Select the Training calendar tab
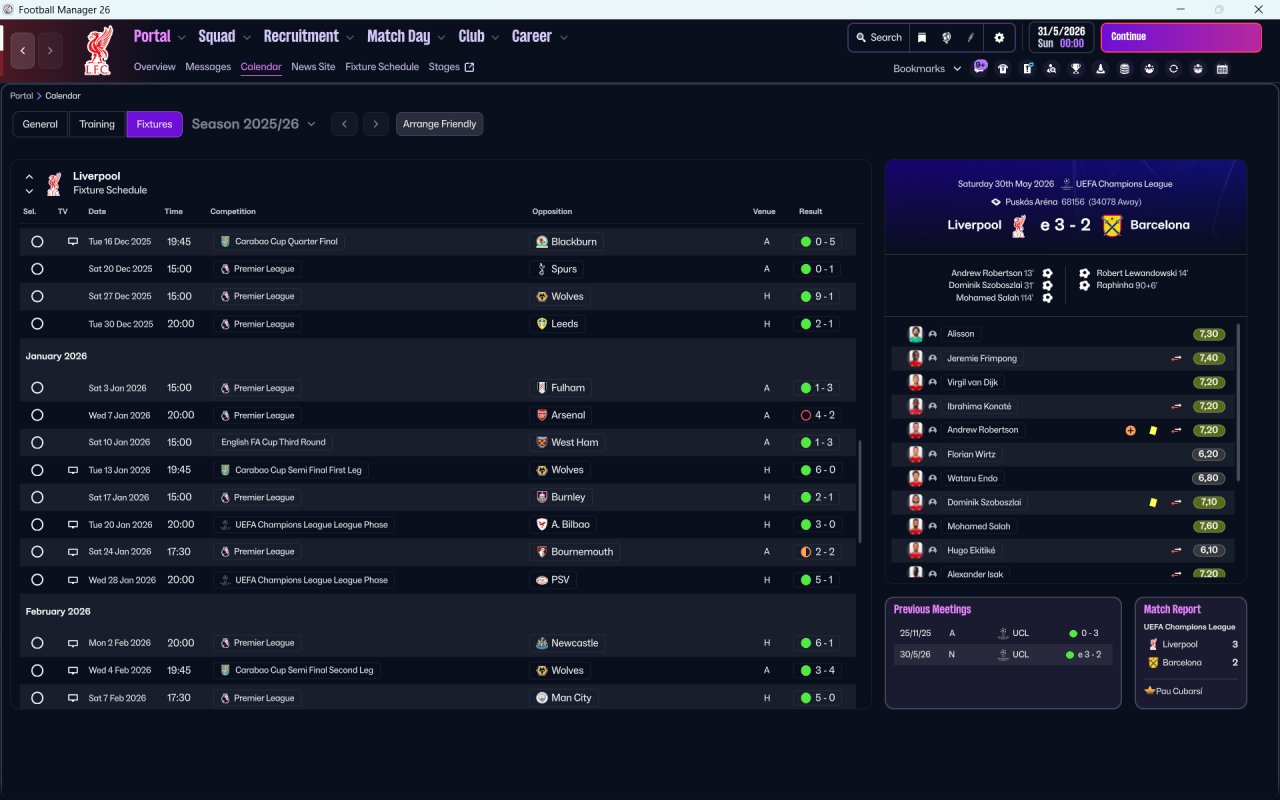The height and width of the screenshot is (800, 1280). pos(97,124)
